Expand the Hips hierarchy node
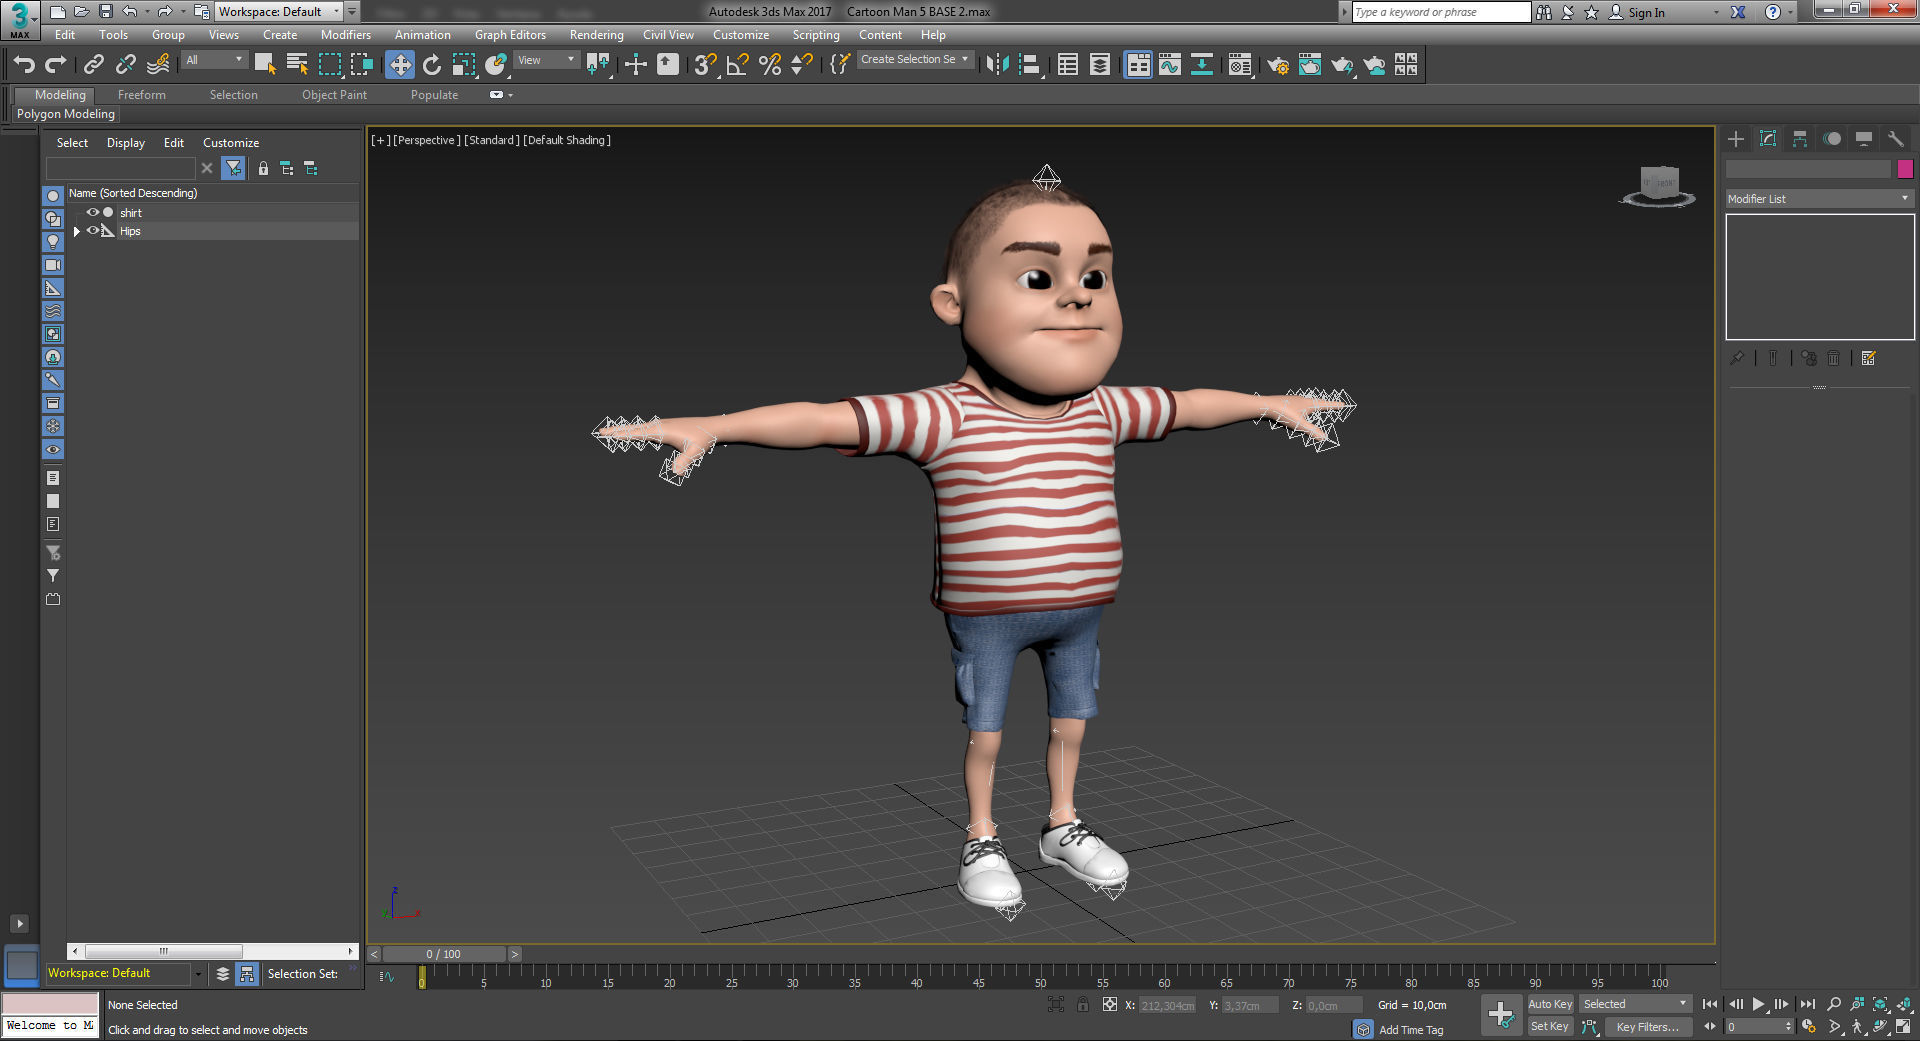The height and width of the screenshot is (1041, 1920). [76, 231]
